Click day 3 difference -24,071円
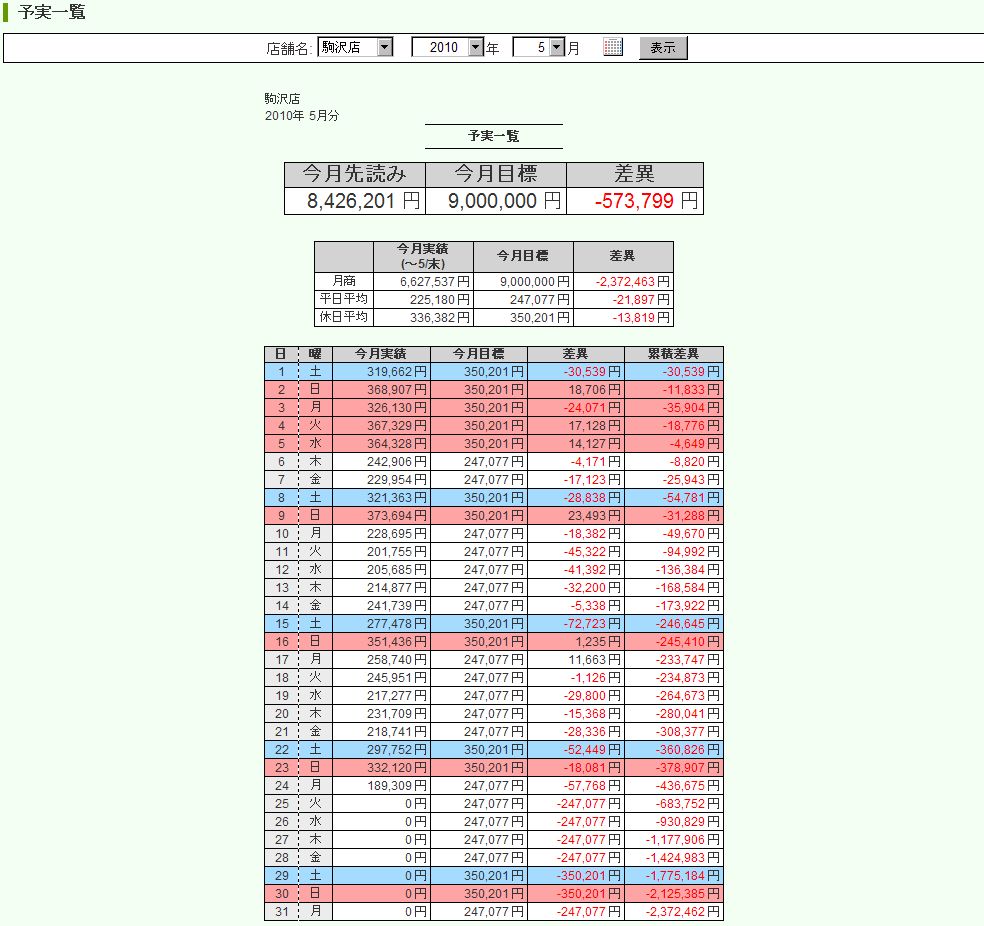Viewport: 984px width, 926px height. pyautogui.click(x=576, y=408)
